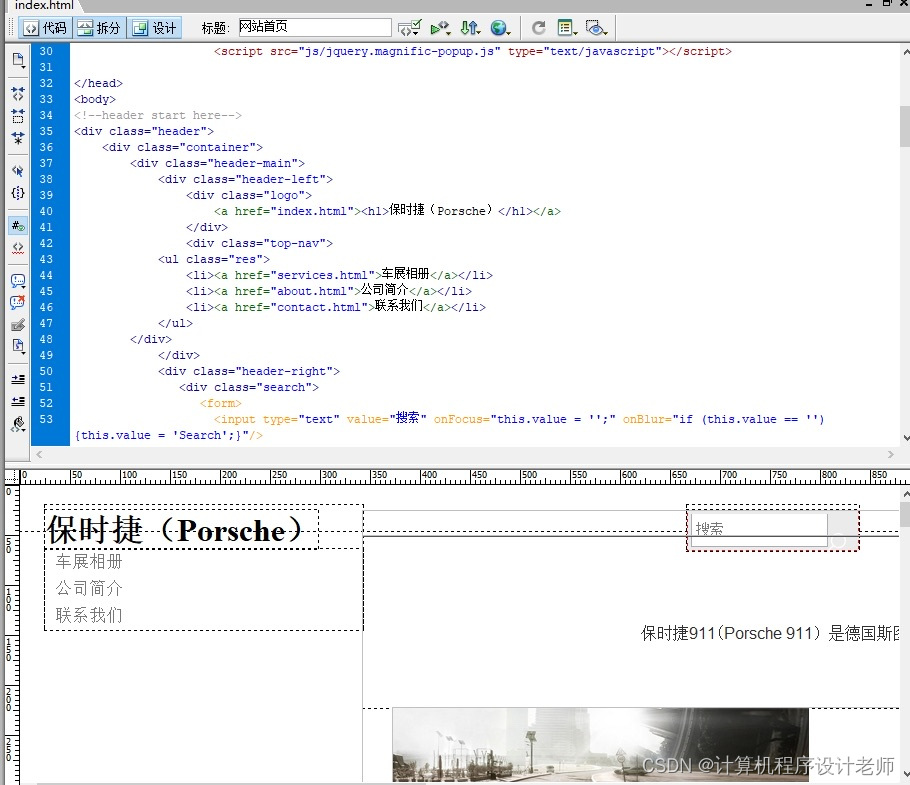
Task: Click code pane horizontal scroll left arrow
Action: [39, 454]
